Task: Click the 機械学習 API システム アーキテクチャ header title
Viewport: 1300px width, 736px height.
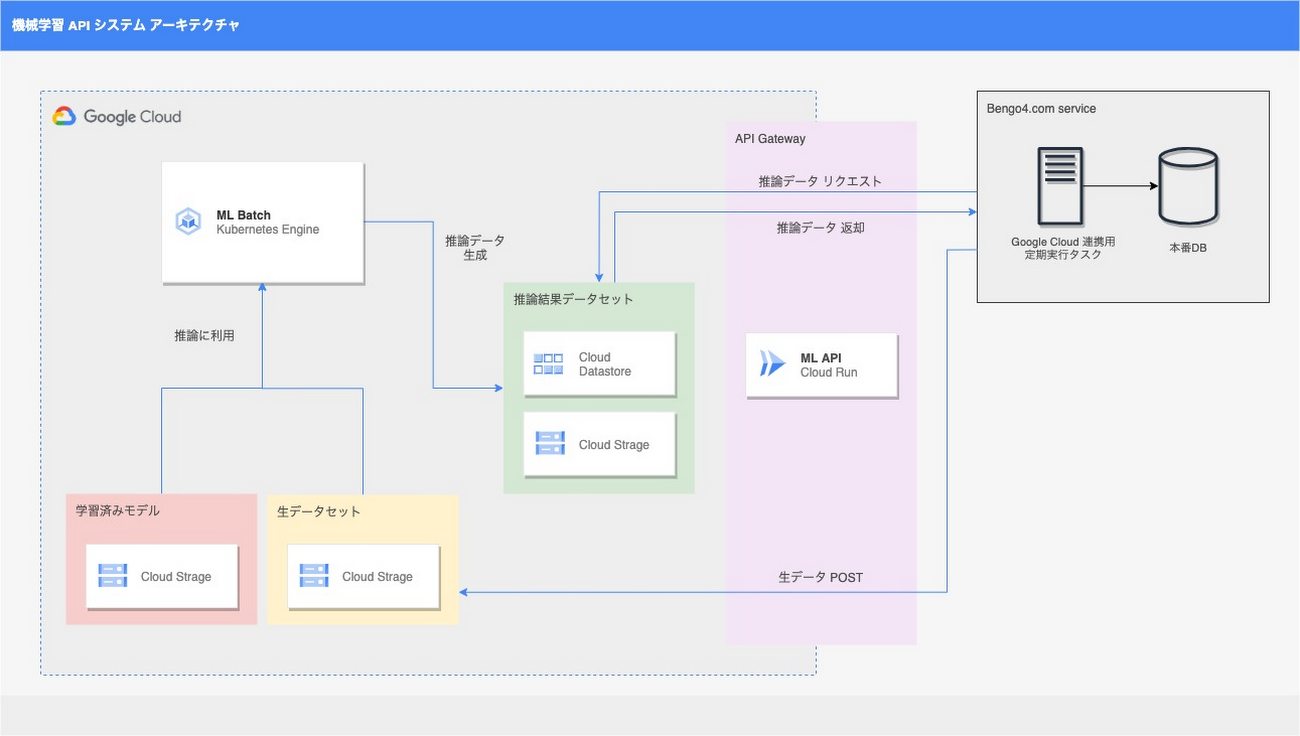Action: [x=126, y=25]
